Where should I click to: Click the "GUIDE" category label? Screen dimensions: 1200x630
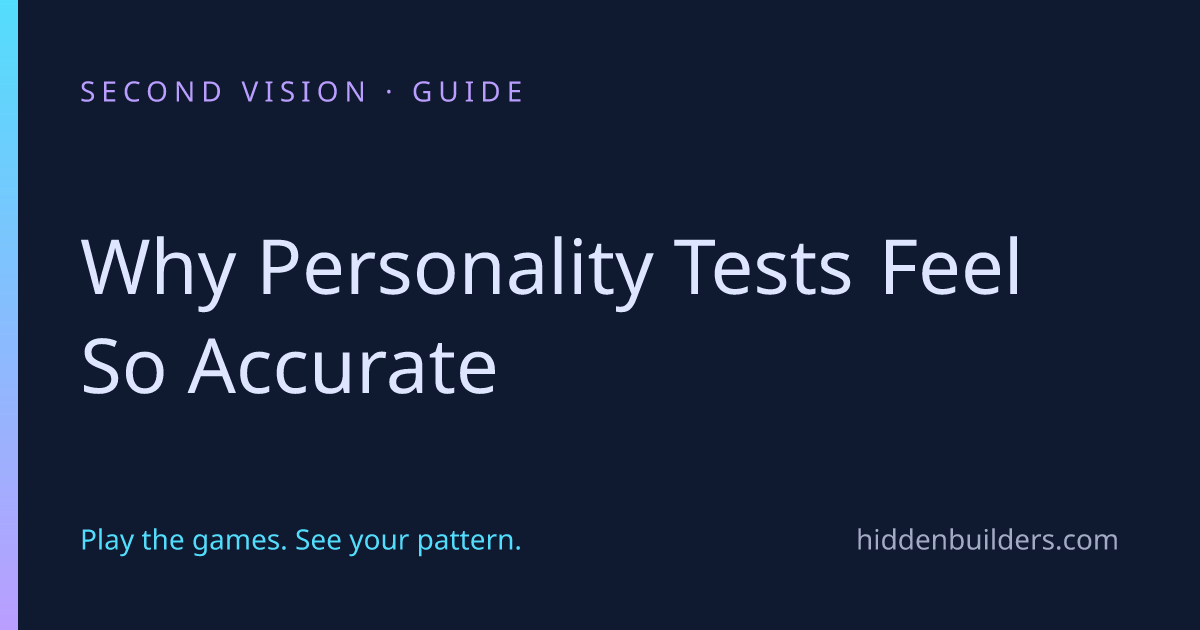(468, 92)
